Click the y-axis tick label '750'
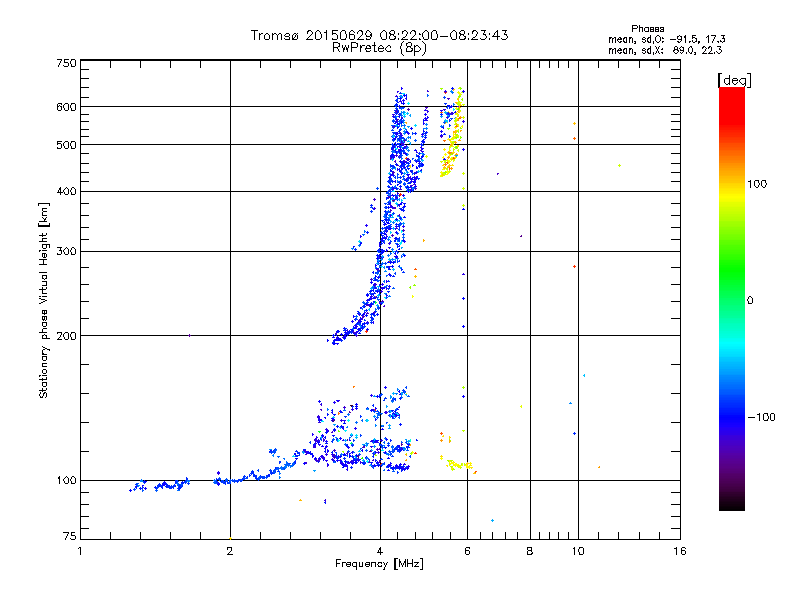800x600 pixels. tap(66, 63)
